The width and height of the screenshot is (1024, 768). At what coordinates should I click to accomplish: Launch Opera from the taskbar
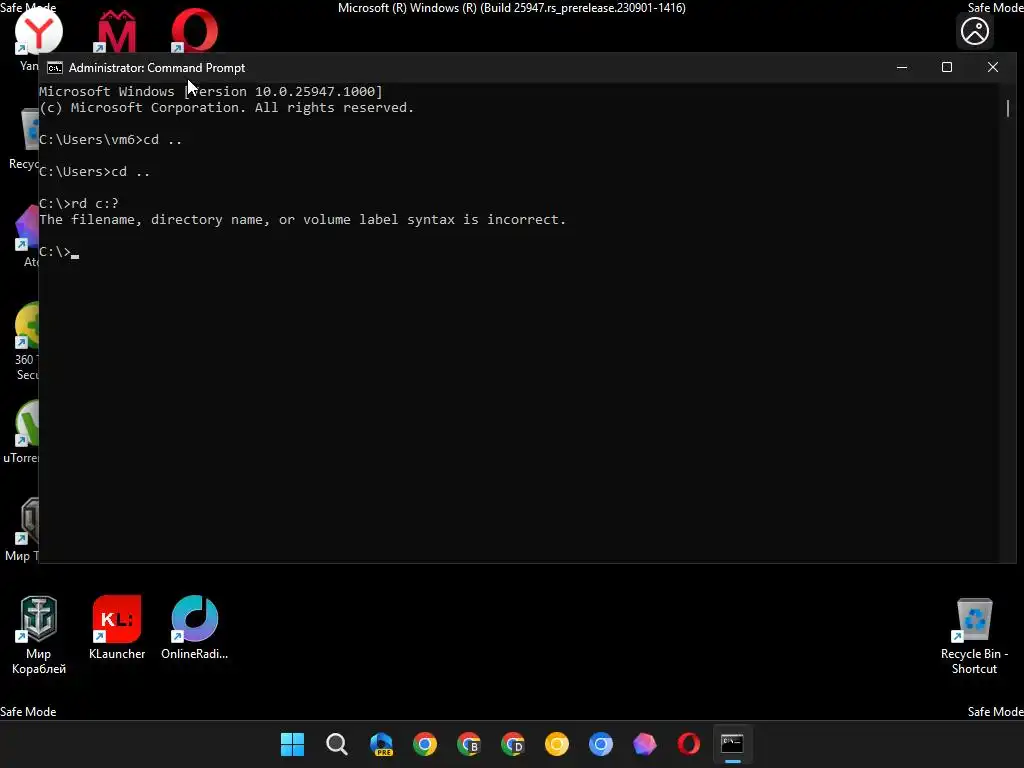[x=689, y=744]
